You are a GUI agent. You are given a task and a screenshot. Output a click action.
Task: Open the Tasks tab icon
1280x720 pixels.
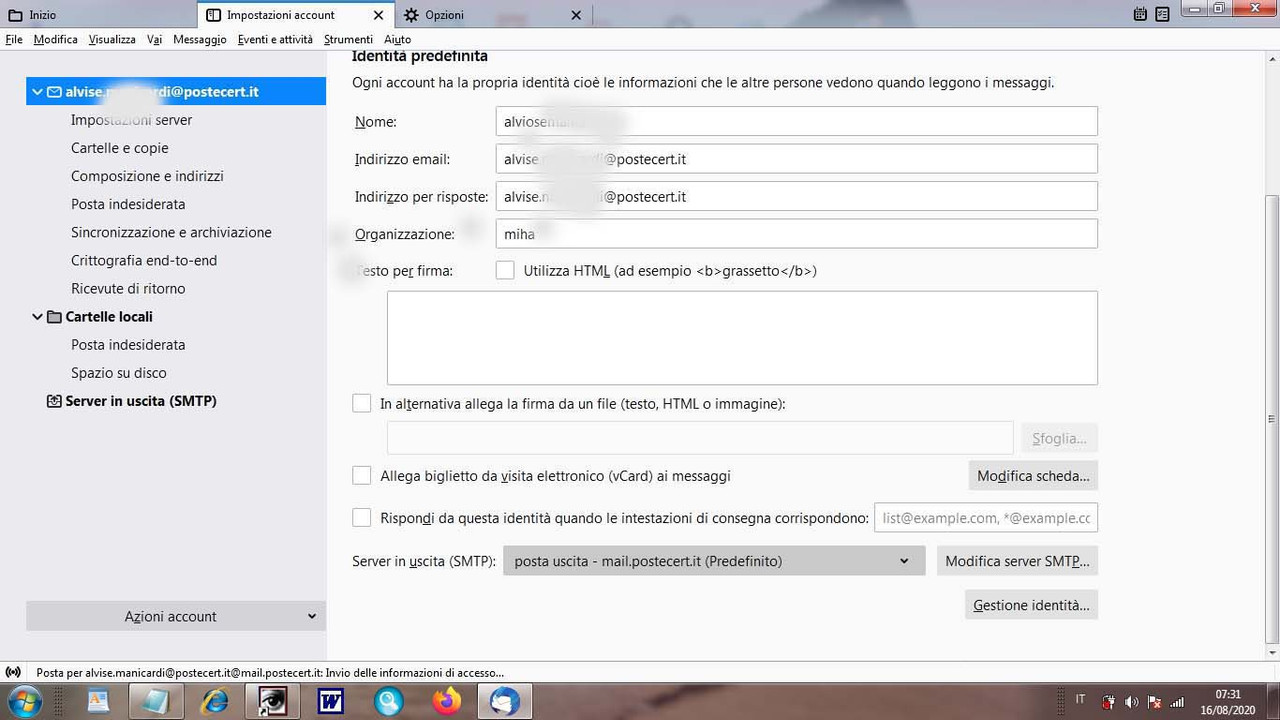pos(1161,15)
